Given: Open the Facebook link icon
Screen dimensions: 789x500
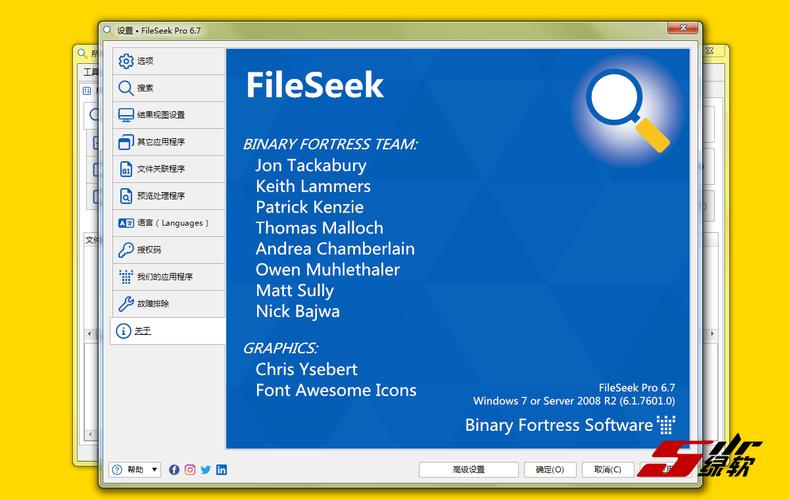Looking at the screenshot, I should click(174, 470).
